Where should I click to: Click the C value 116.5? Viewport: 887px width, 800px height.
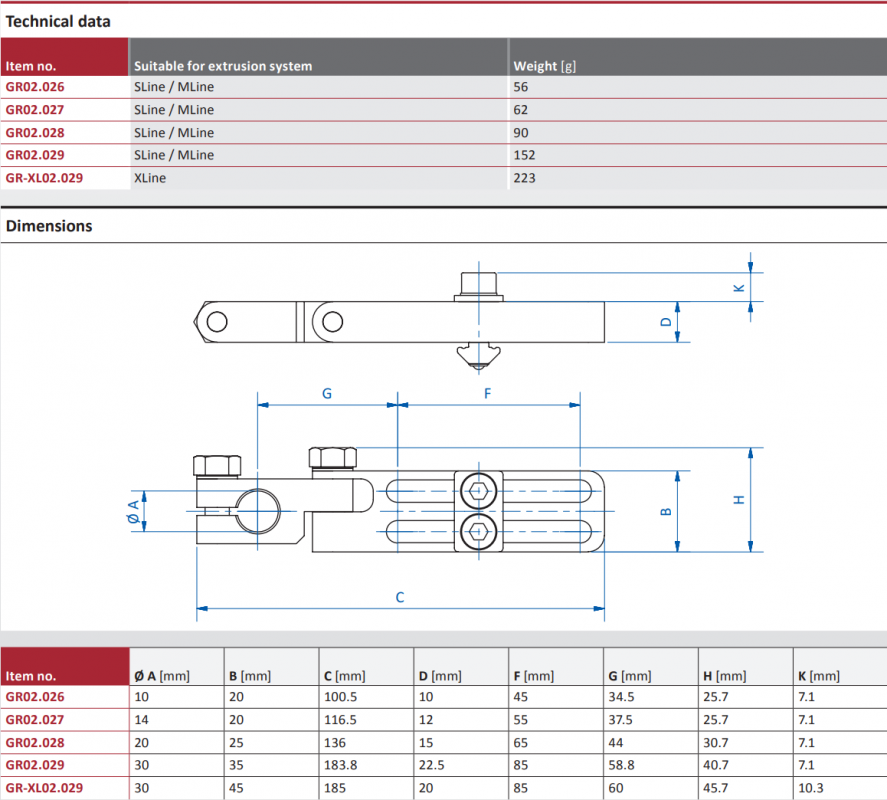pos(341,720)
